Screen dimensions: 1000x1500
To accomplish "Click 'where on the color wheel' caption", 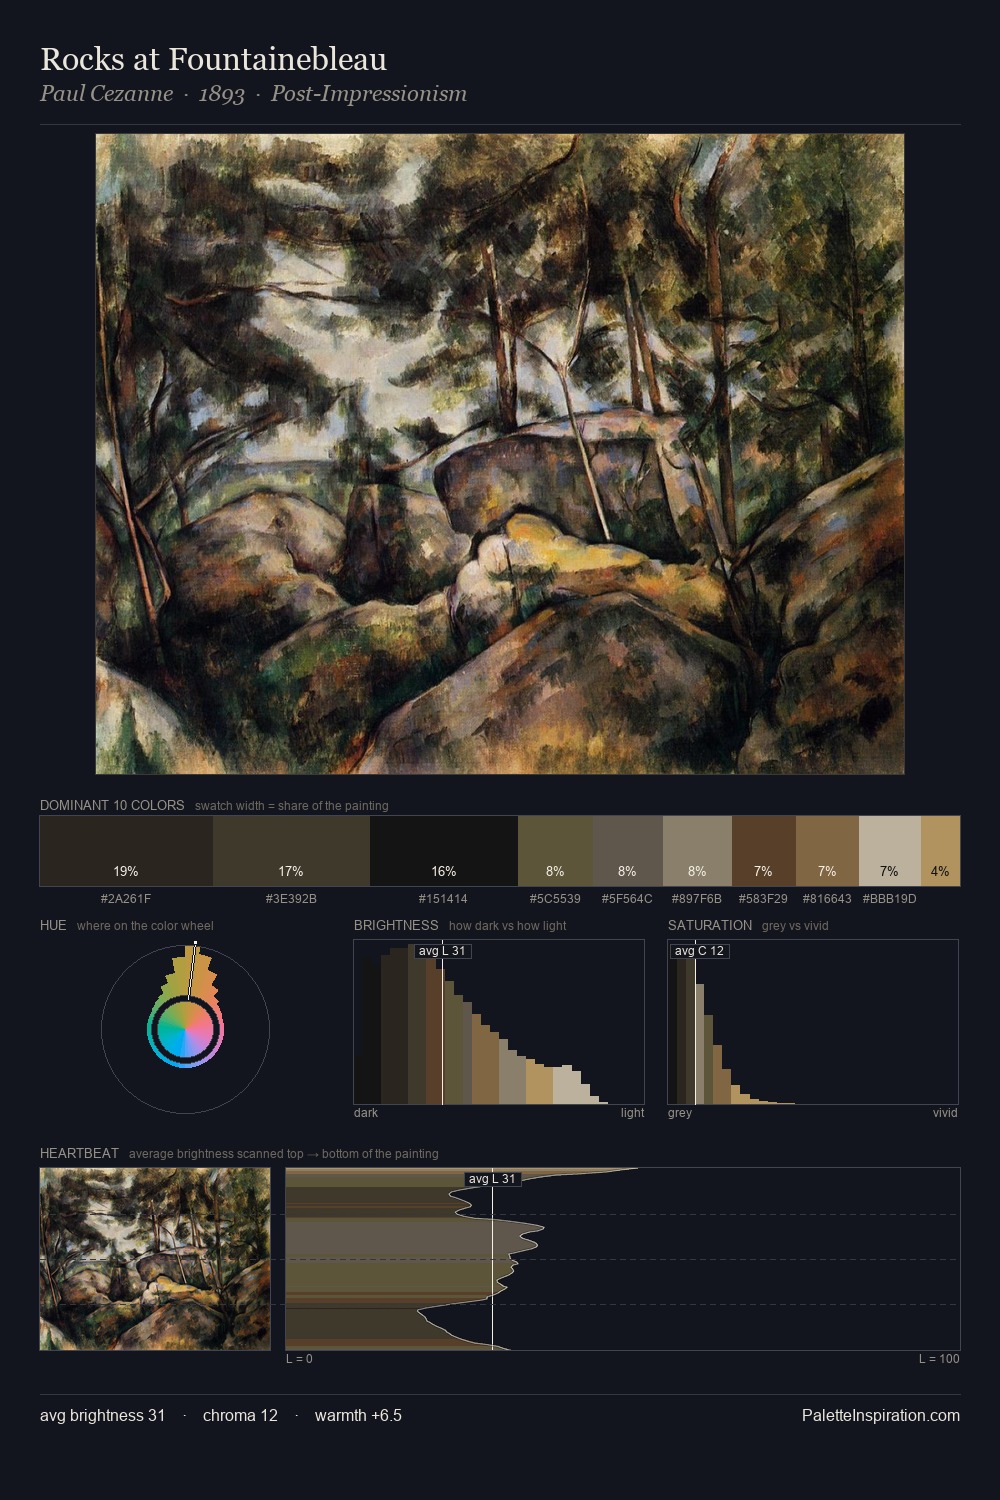I will click(145, 926).
